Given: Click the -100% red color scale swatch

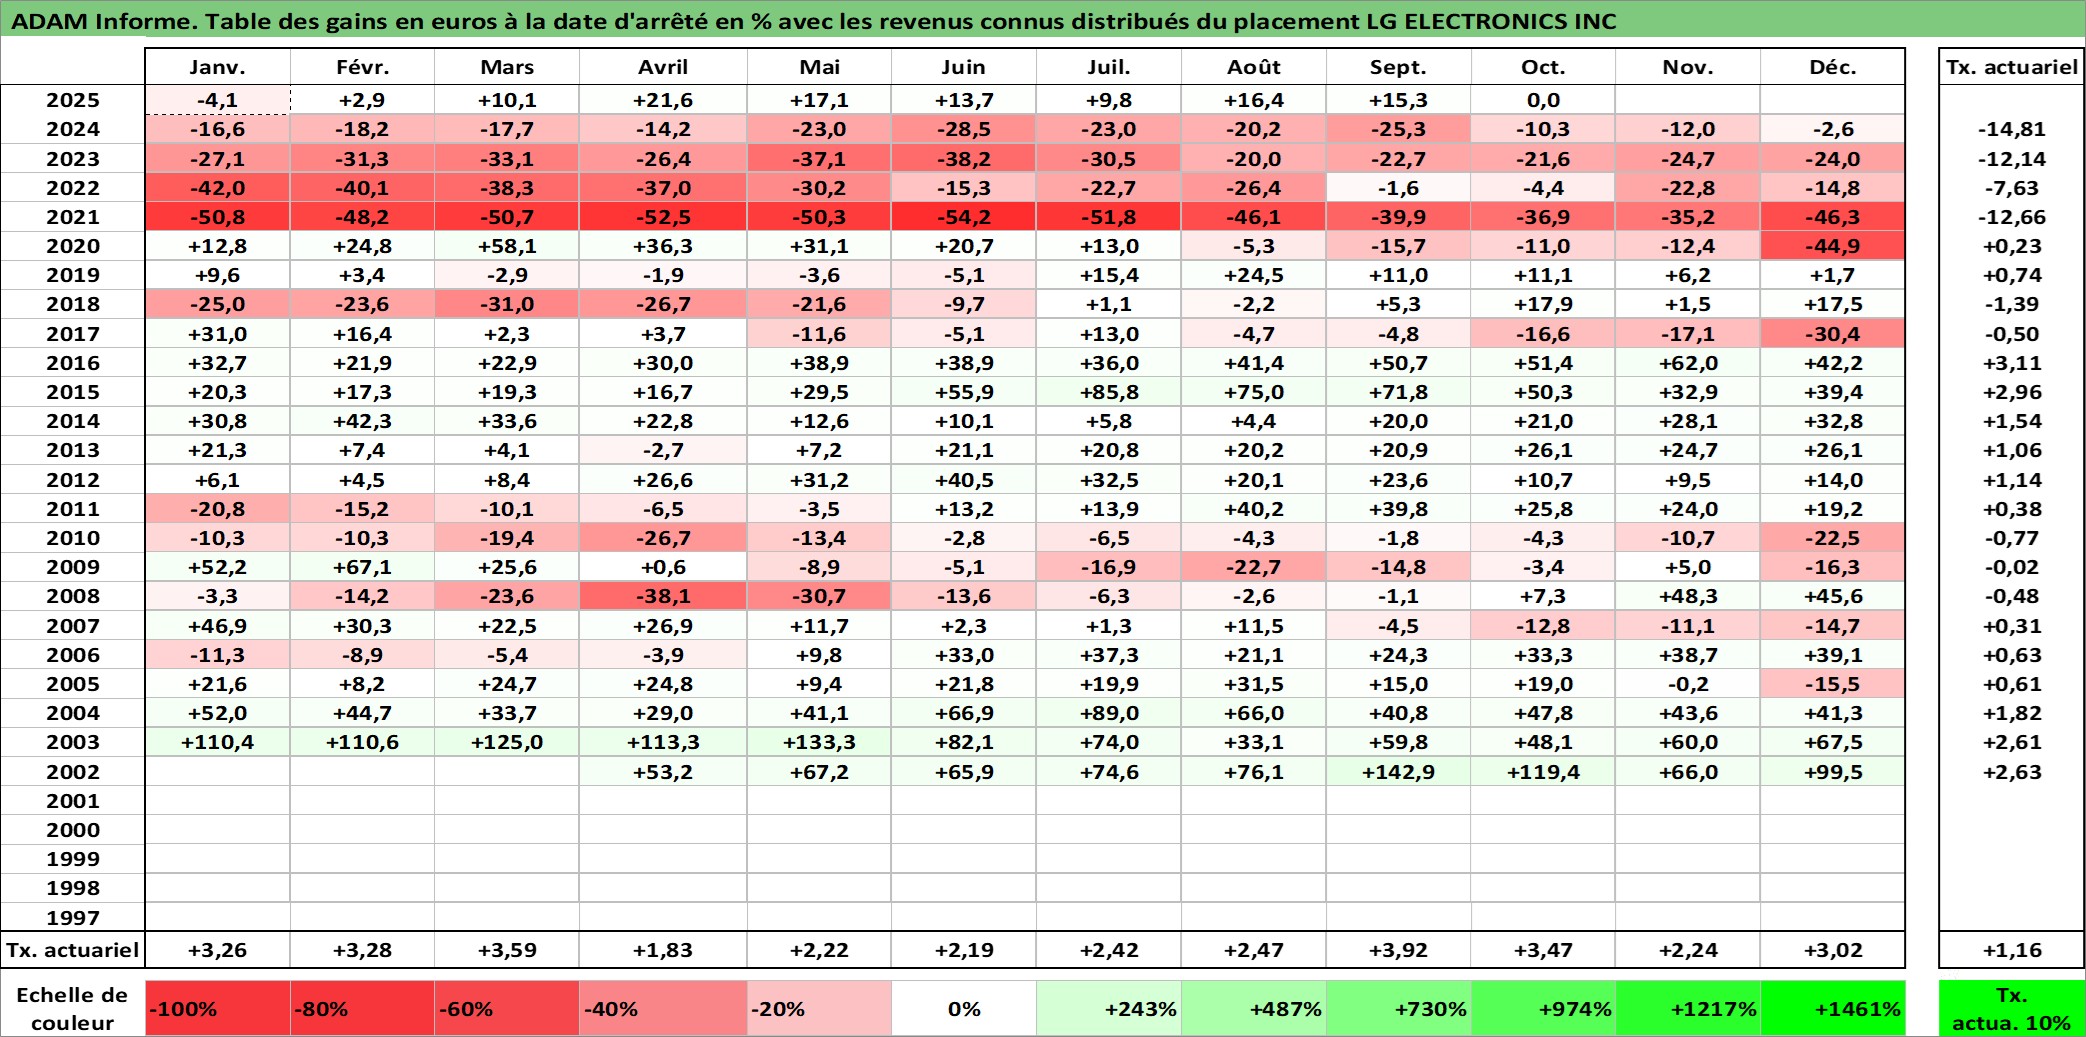Looking at the screenshot, I should coord(218,1008).
